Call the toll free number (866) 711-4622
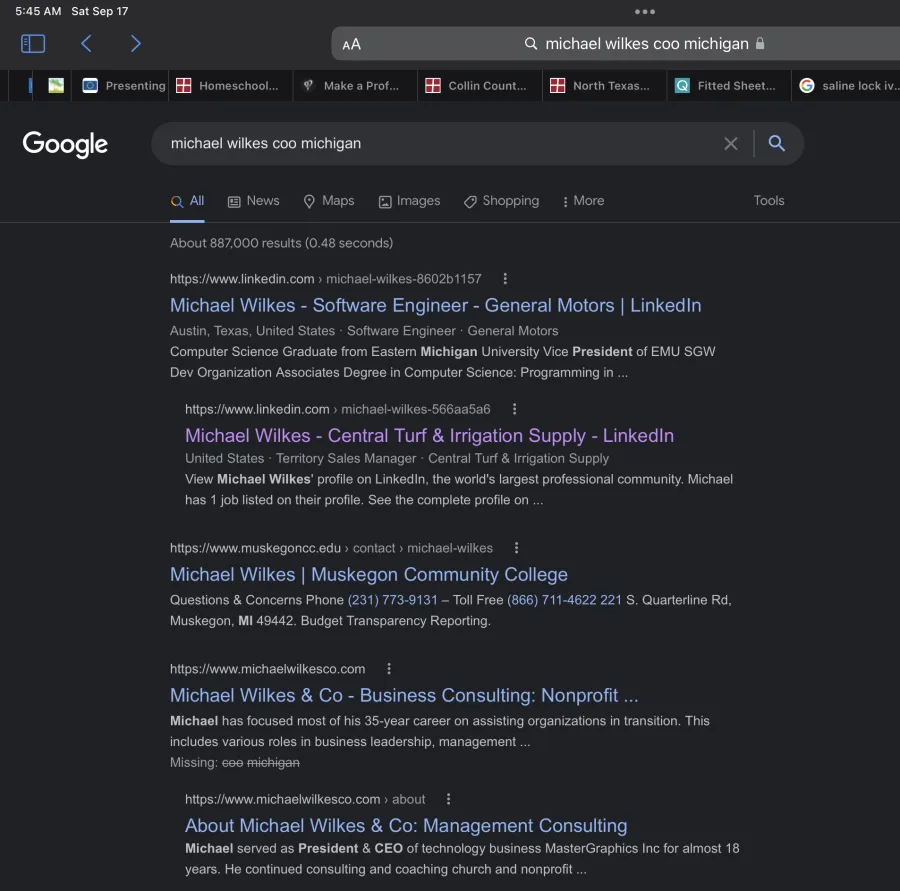The height and width of the screenshot is (891, 900). click(564, 600)
